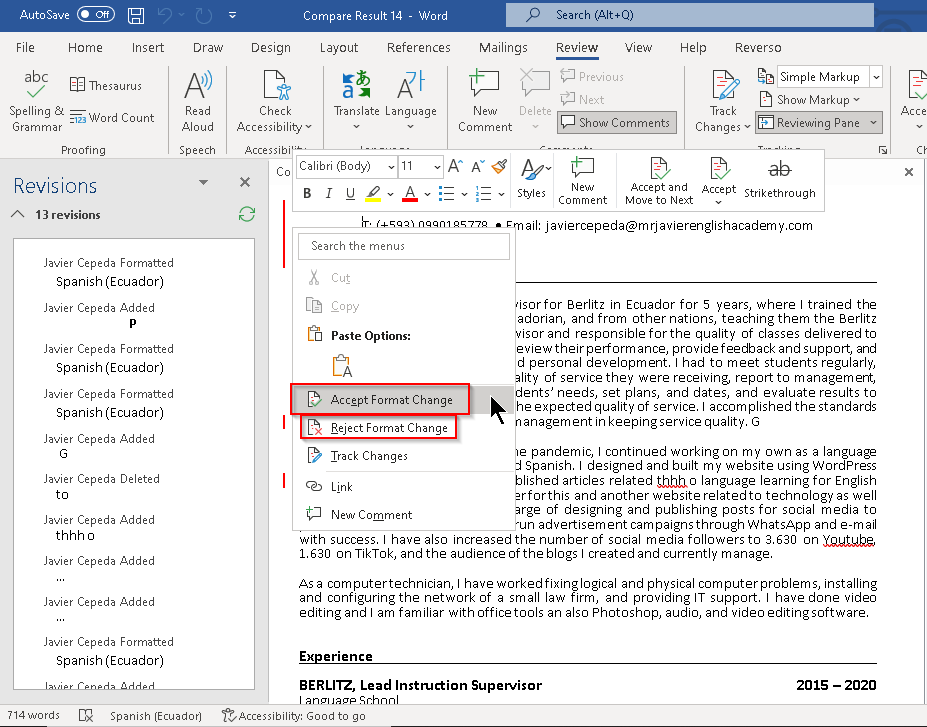Switch to the Home tab
This screenshot has width=927, height=727.
click(x=85, y=47)
